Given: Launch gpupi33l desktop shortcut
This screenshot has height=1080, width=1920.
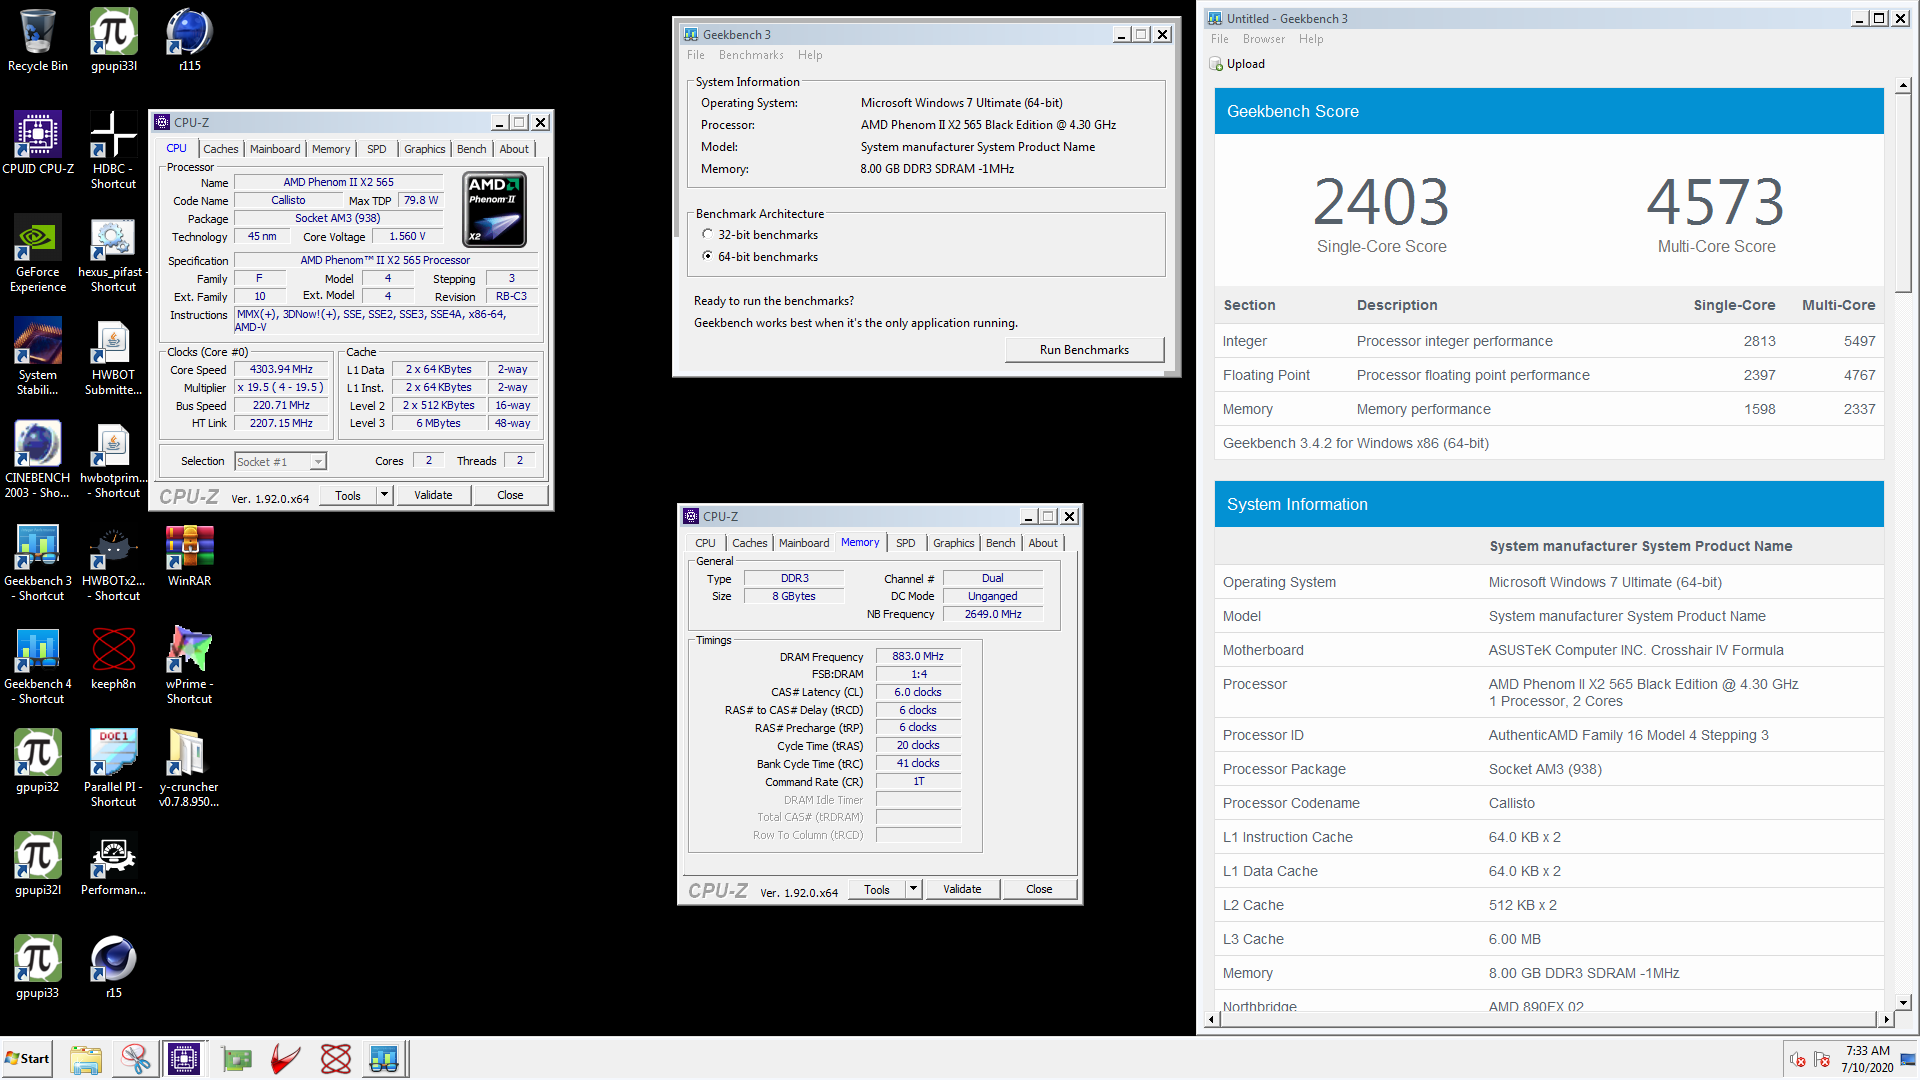Looking at the screenshot, I should [114, 40].
